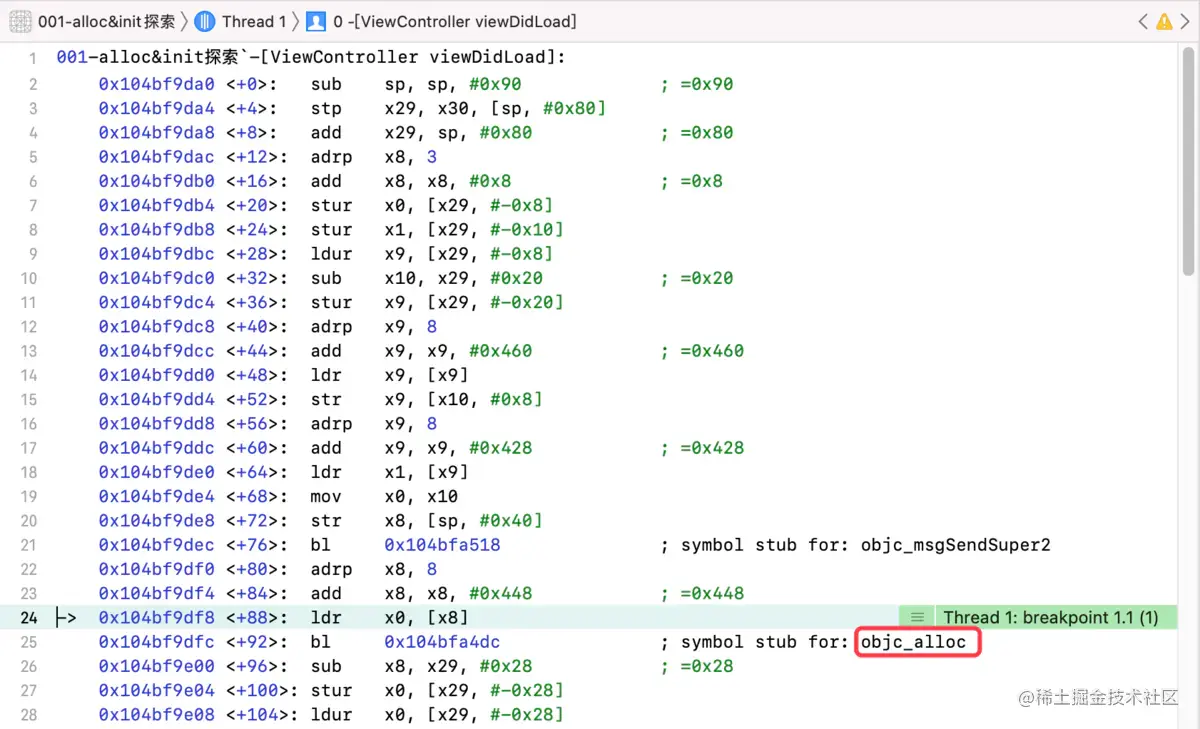Image resolution: width=1200 pixels, height=729 pixels.
Task: Click the comment =0x428 on line 17
Action: tap(713, 448)
